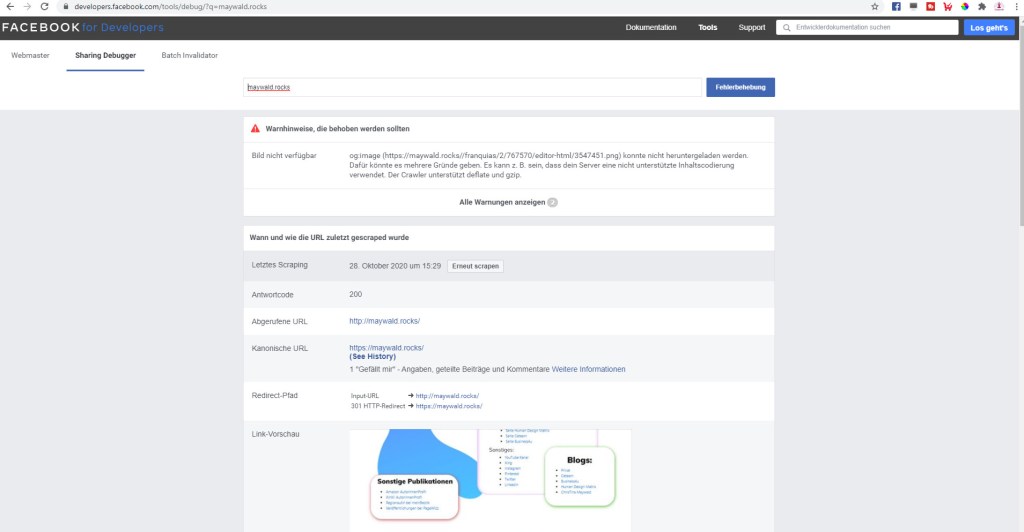This screenshot has height=532, width=1024.
Task: Switch to the Batch Invalidator tab
Action: click(189, 55)
